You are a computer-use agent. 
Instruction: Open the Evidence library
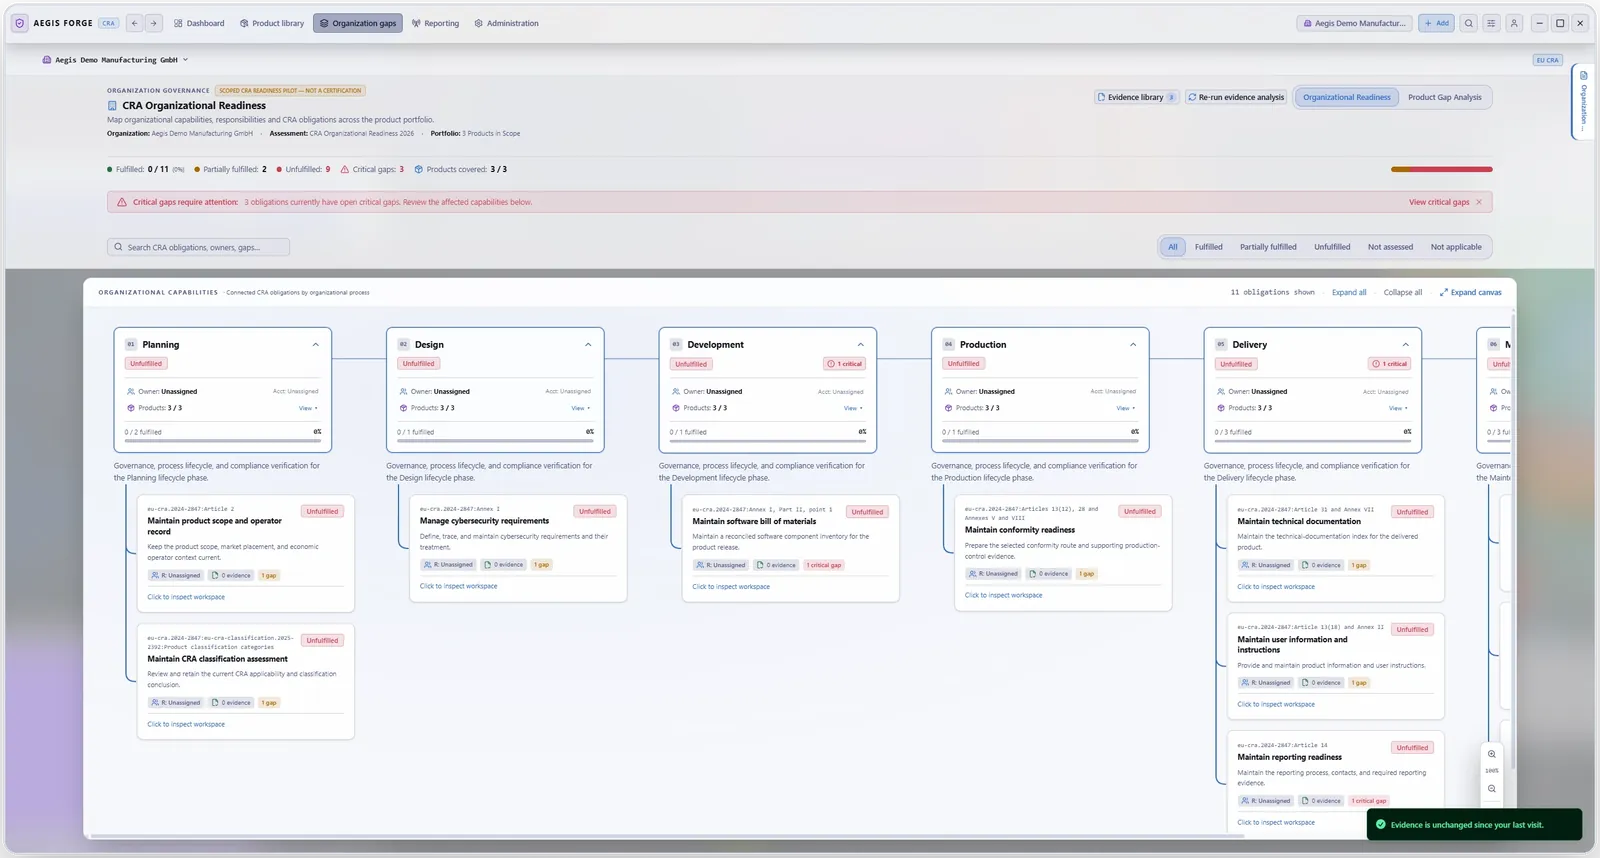click(1136, 97)
